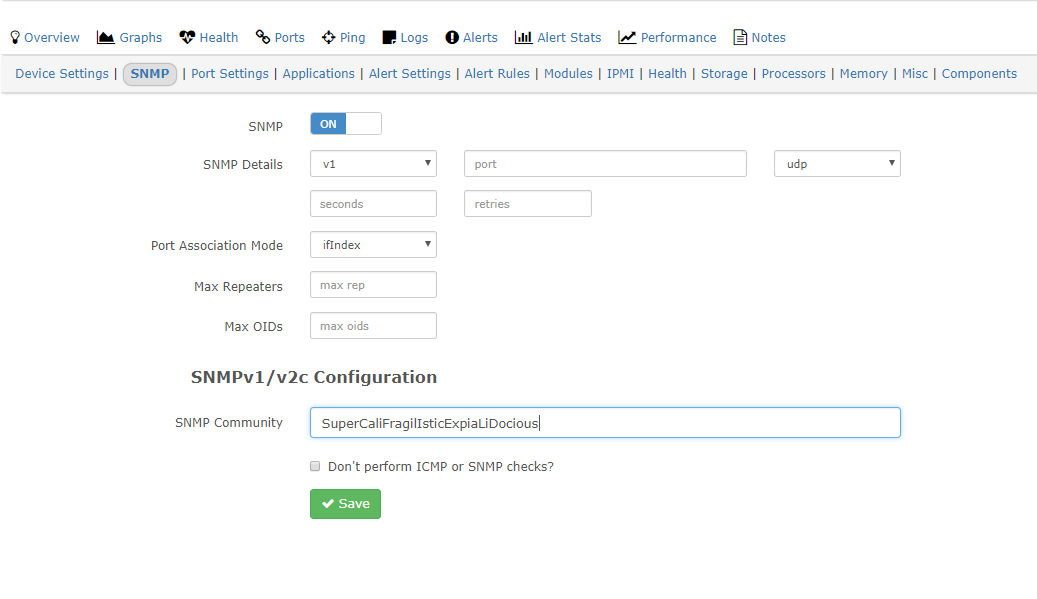Click the Ports link icon
This screenshot has height=599, width=1037.
263,38
